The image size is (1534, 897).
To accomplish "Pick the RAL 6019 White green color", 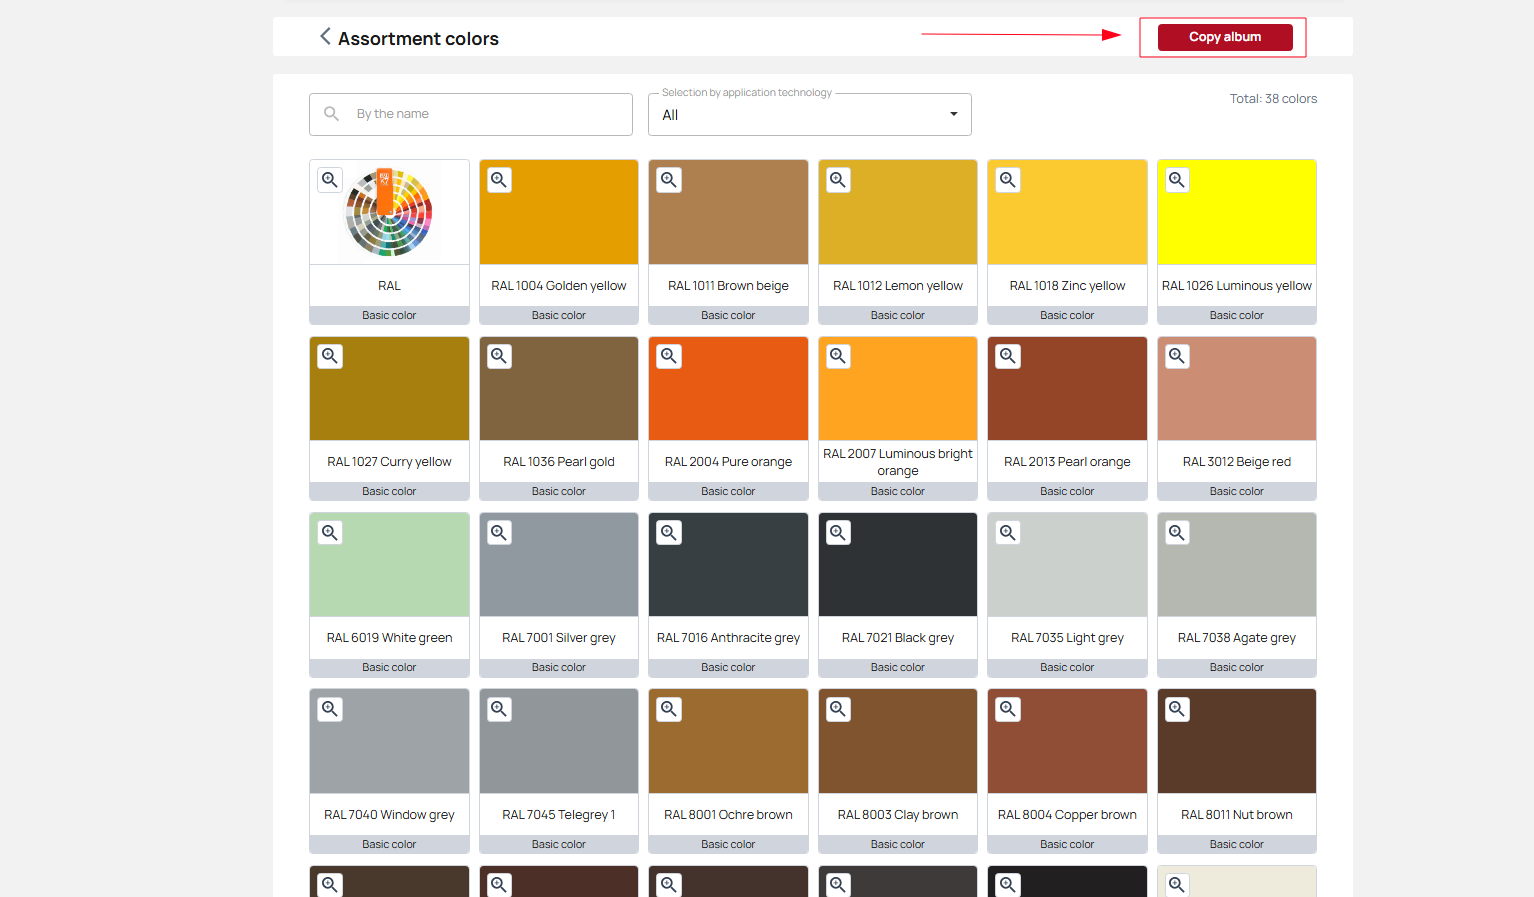I will (x=389, y=565).
